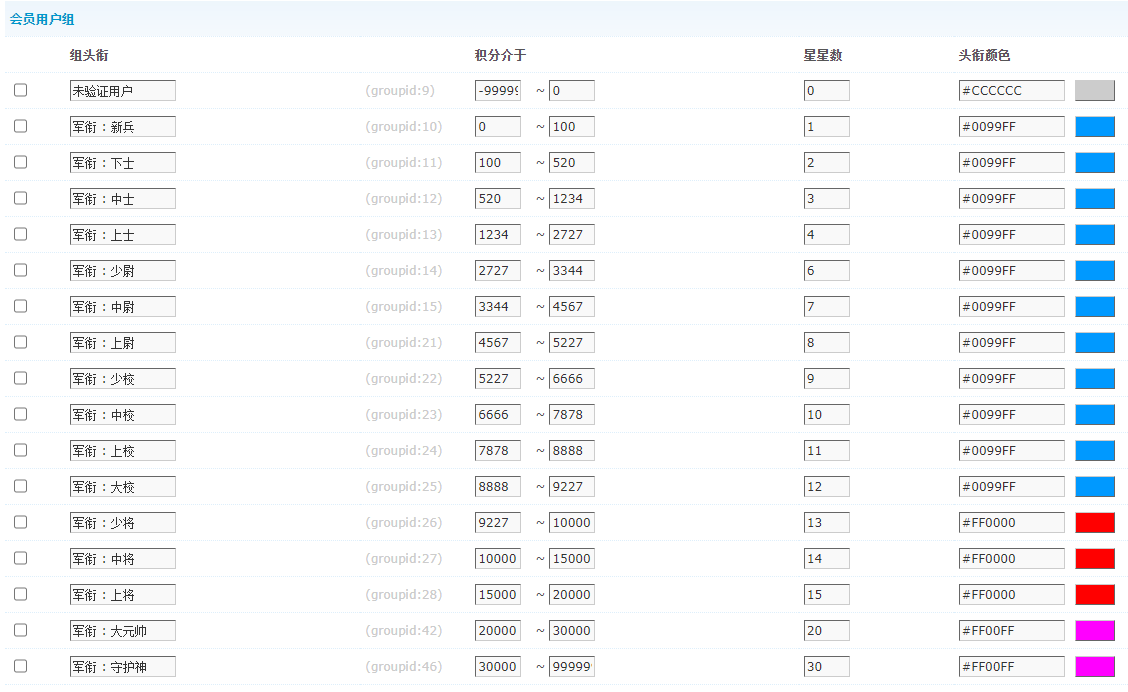Tick the 军衔：大元帅 checkbox
This screenshot has height=692, width=1128.
(21, 630)
